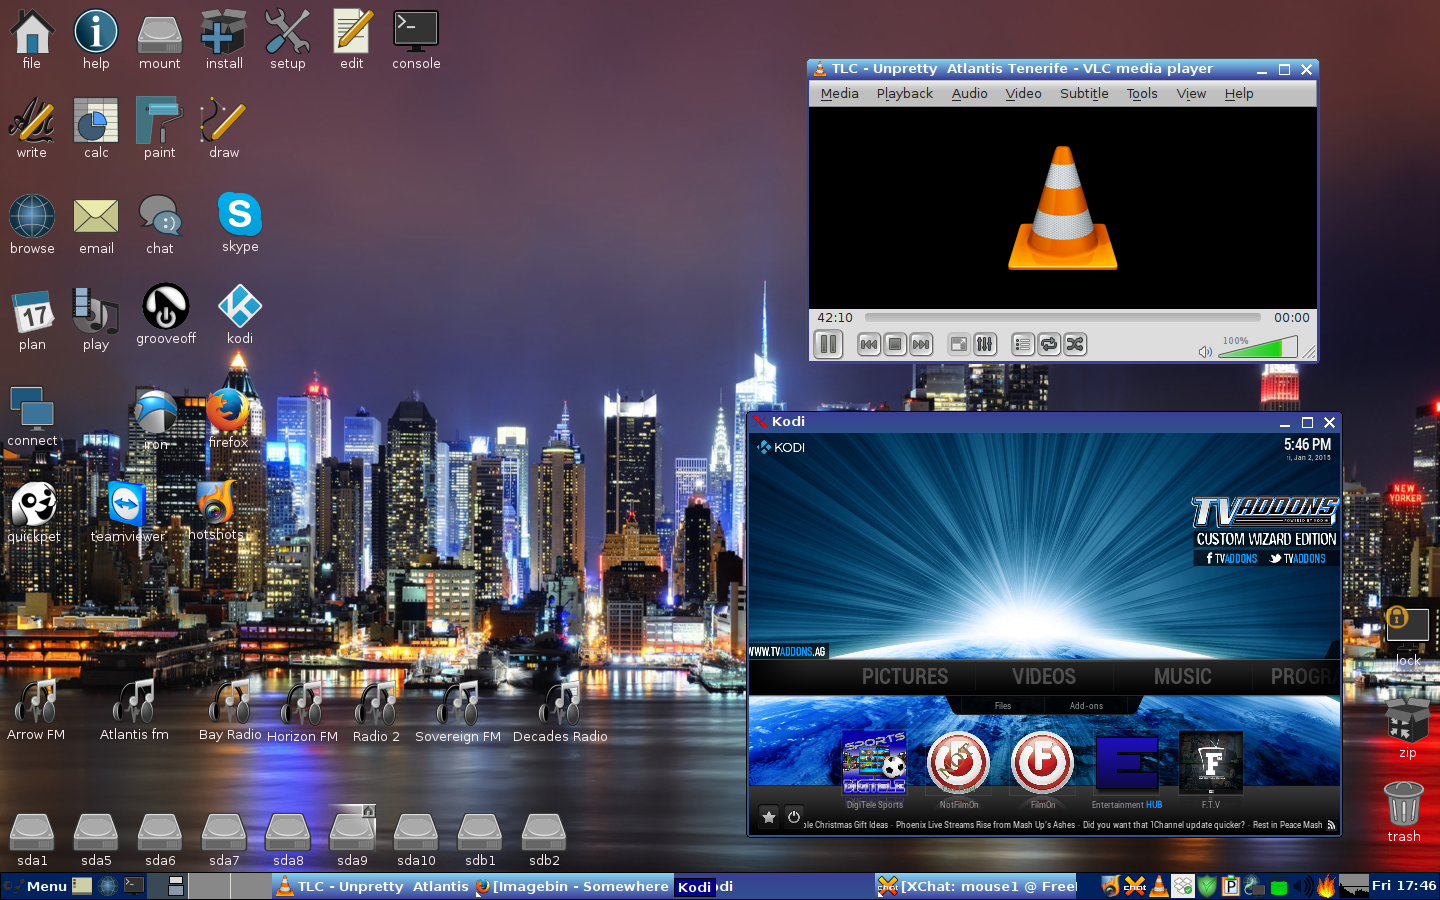Open the VLC Audio menu
Image resolution: width=1440 pixels, height=900 pixels.
click(969, 93)
